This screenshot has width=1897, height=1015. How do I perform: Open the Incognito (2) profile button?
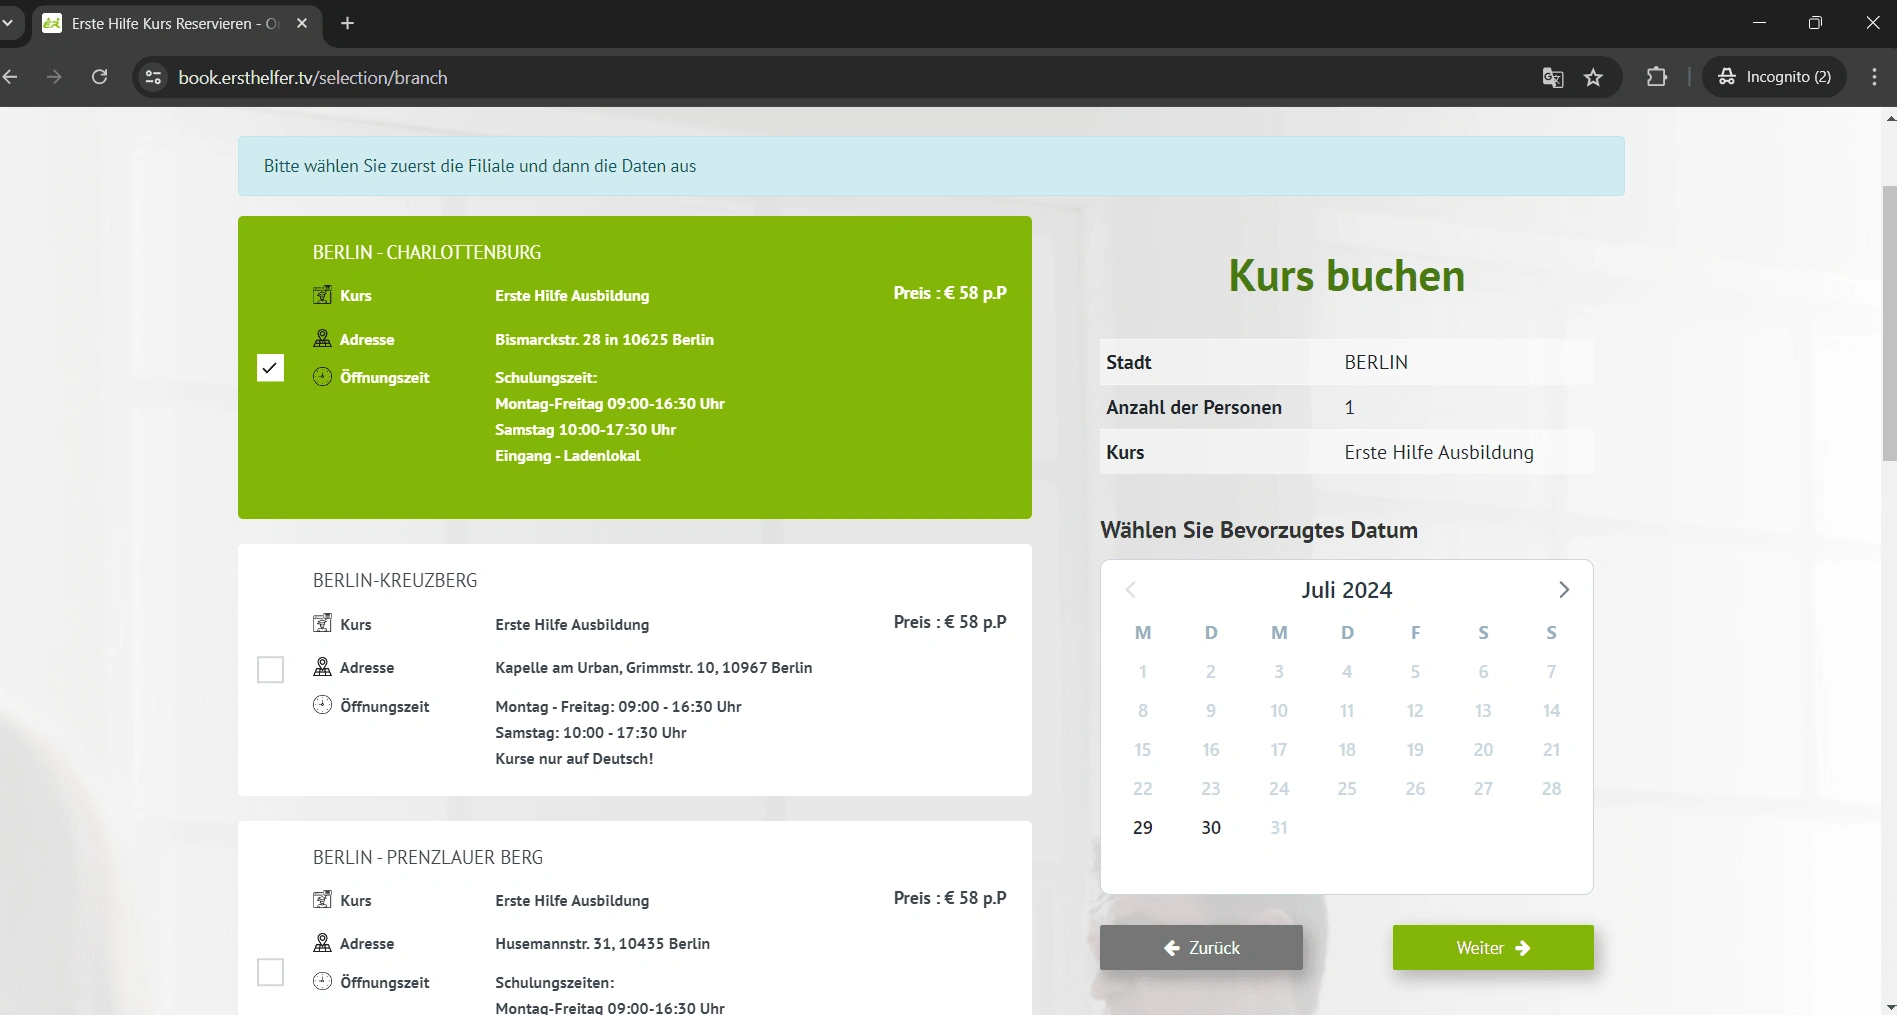click(1775, 77)
